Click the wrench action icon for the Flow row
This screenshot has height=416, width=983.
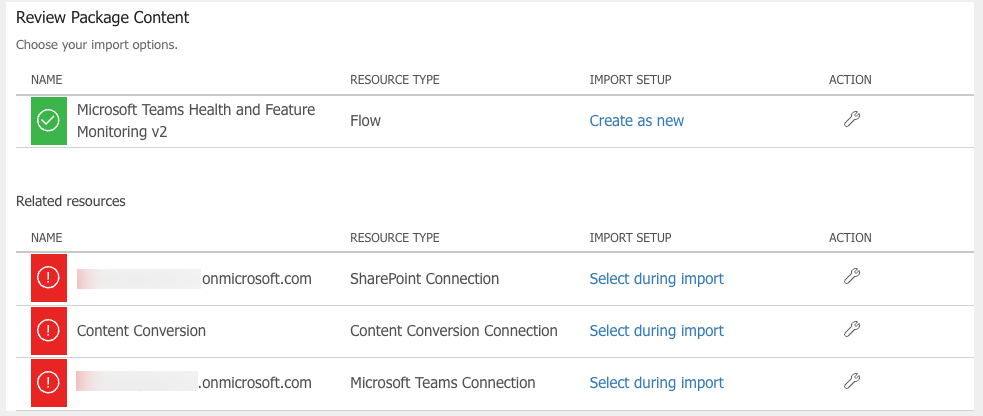pyautogui.click(x=852, y=120)
